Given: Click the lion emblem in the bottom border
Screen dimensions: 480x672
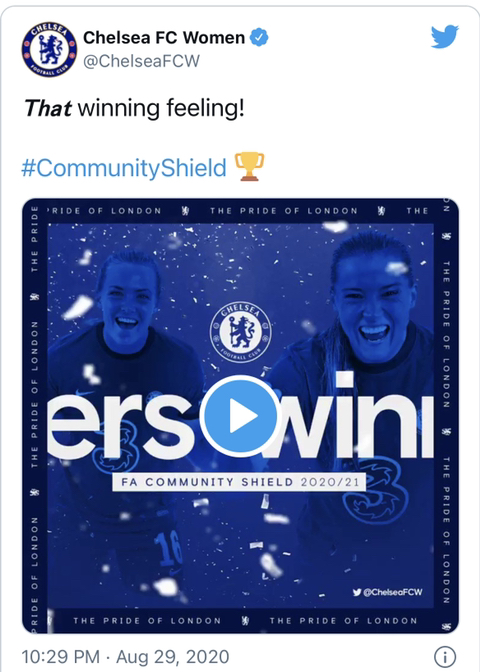Looking at the screenshot, I should [245, 621].
